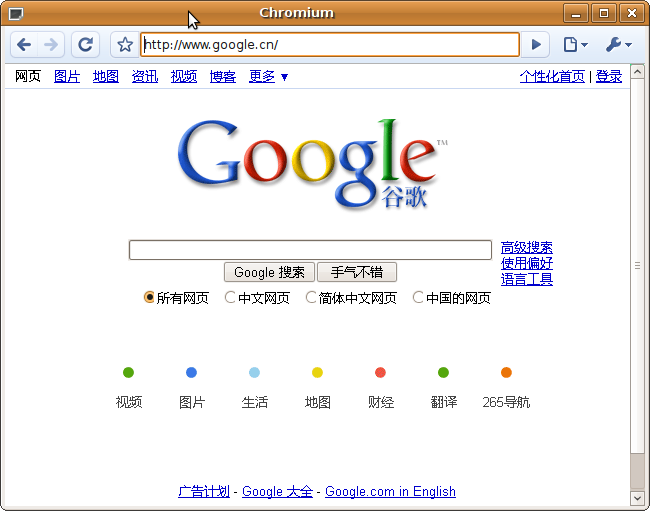This screenshot has width=650, height=511.
Task: Go forward with the forward arrow
Action: tap(51, 44)
